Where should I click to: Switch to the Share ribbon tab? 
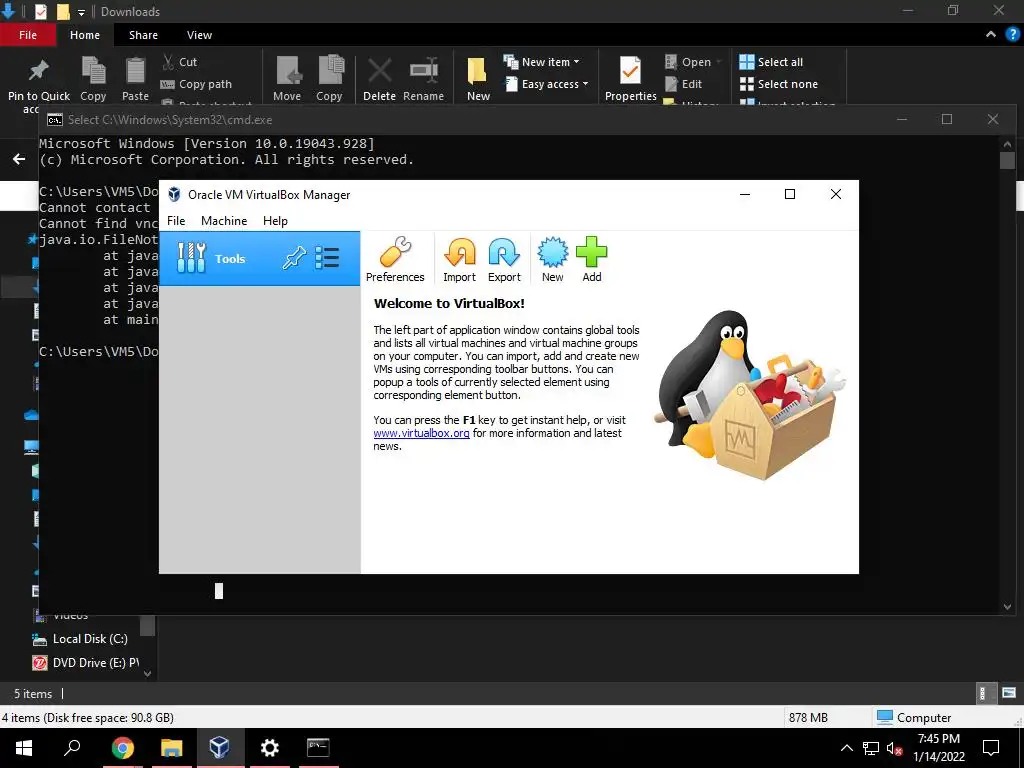point(143,35)
